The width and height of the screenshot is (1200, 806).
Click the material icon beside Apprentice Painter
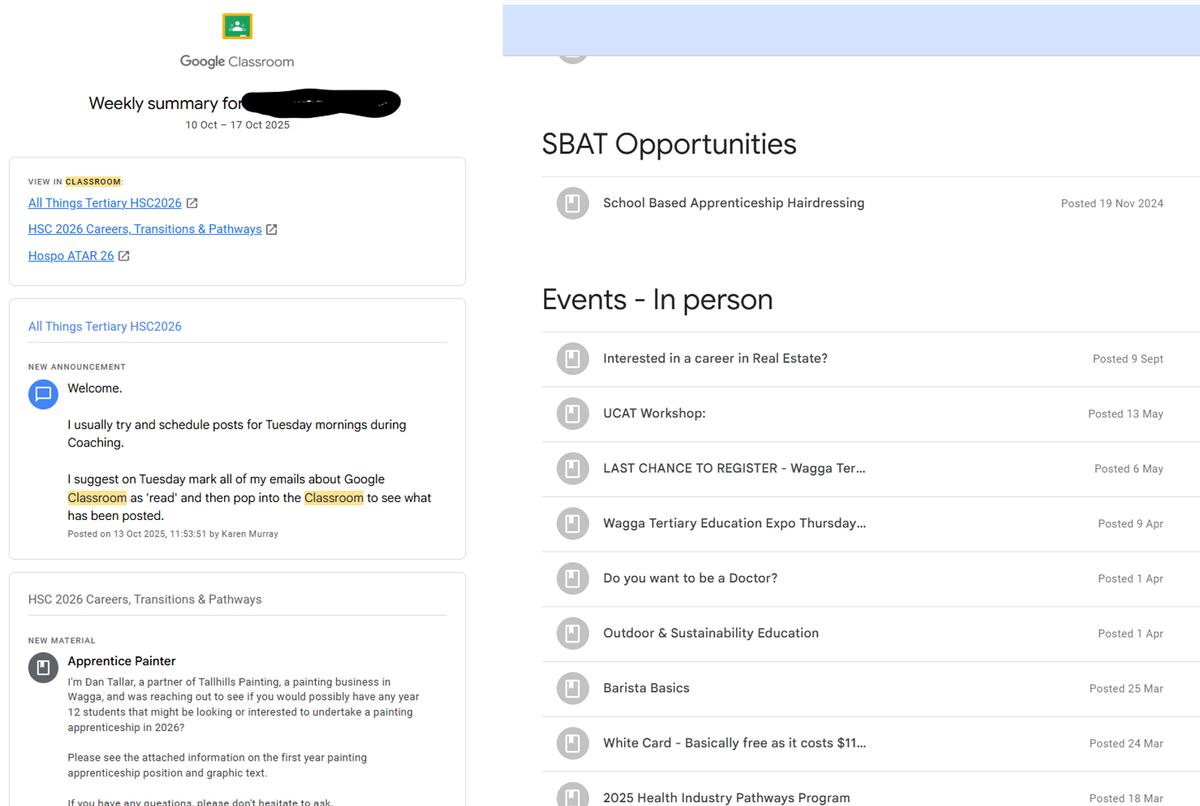(x=43, y=667)
